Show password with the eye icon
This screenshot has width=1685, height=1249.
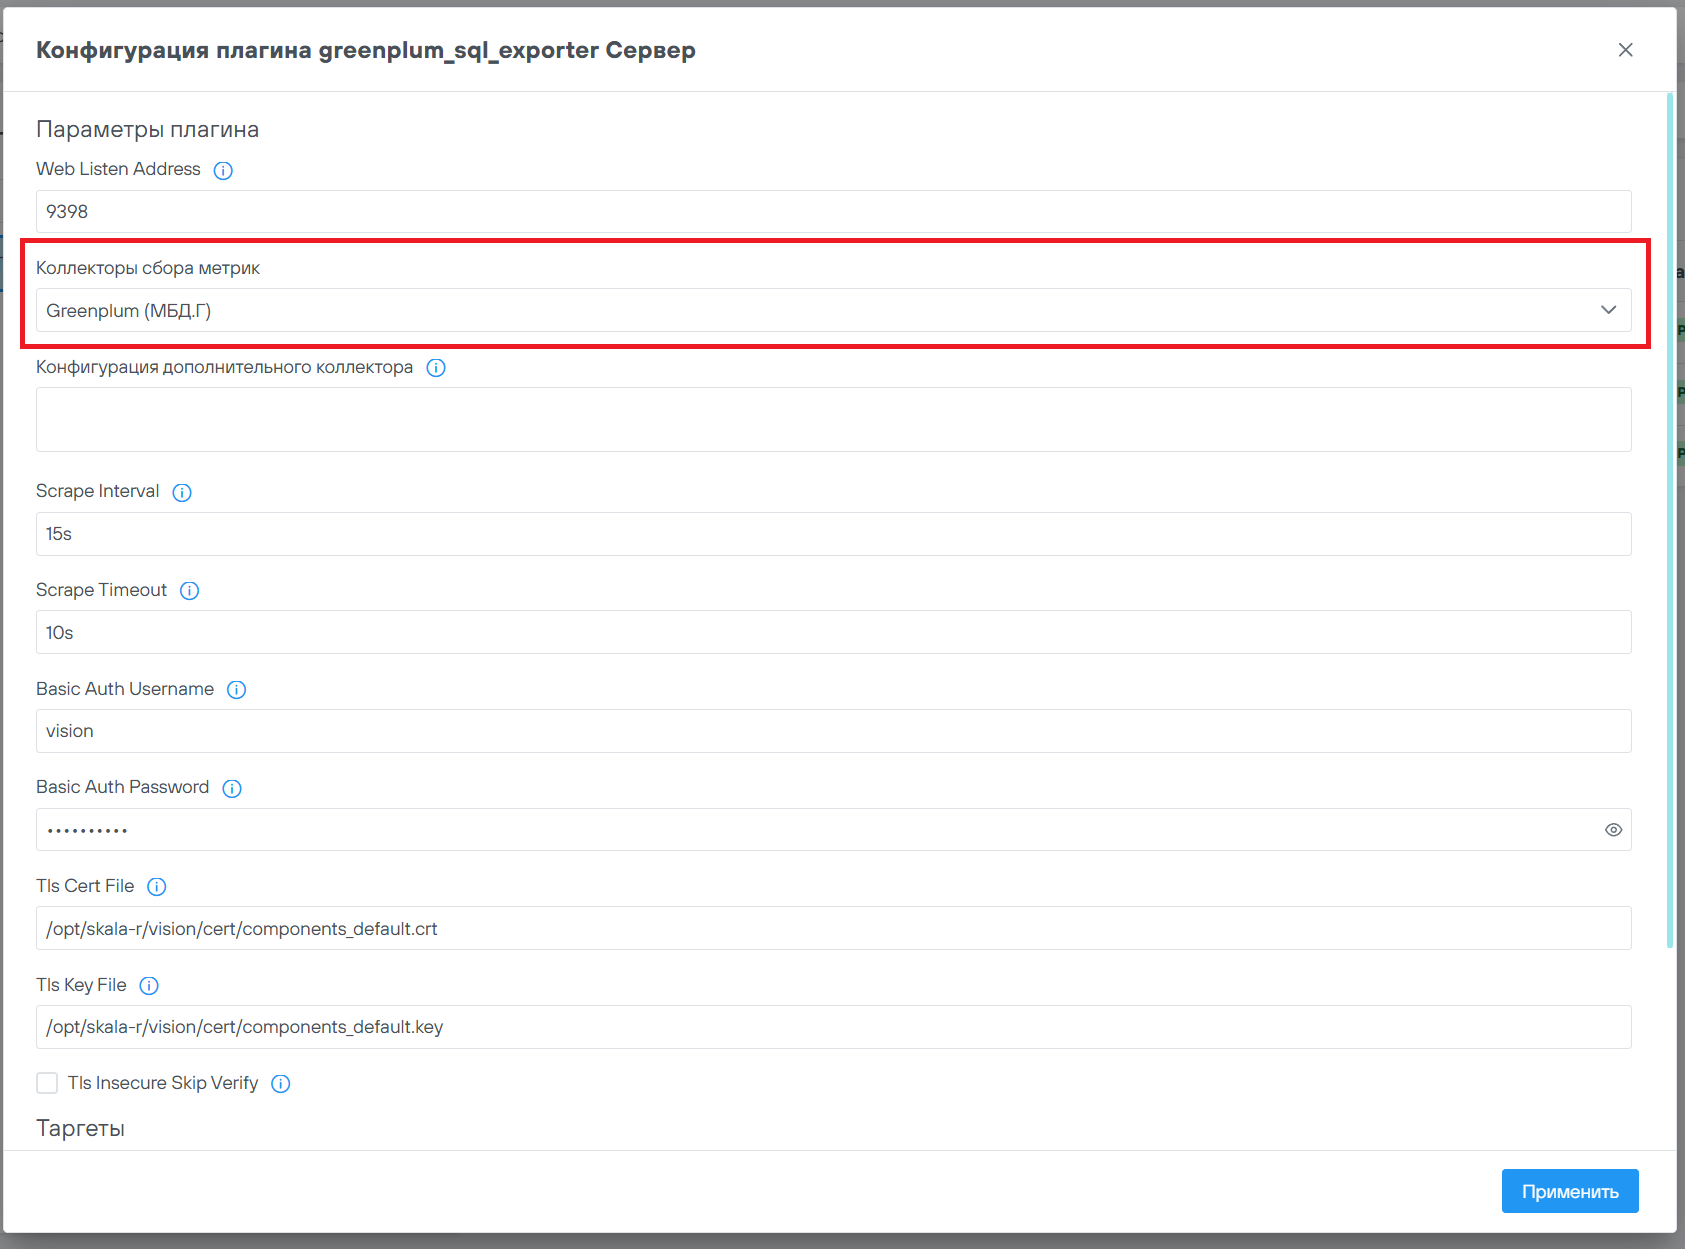tap(1613, 830)
